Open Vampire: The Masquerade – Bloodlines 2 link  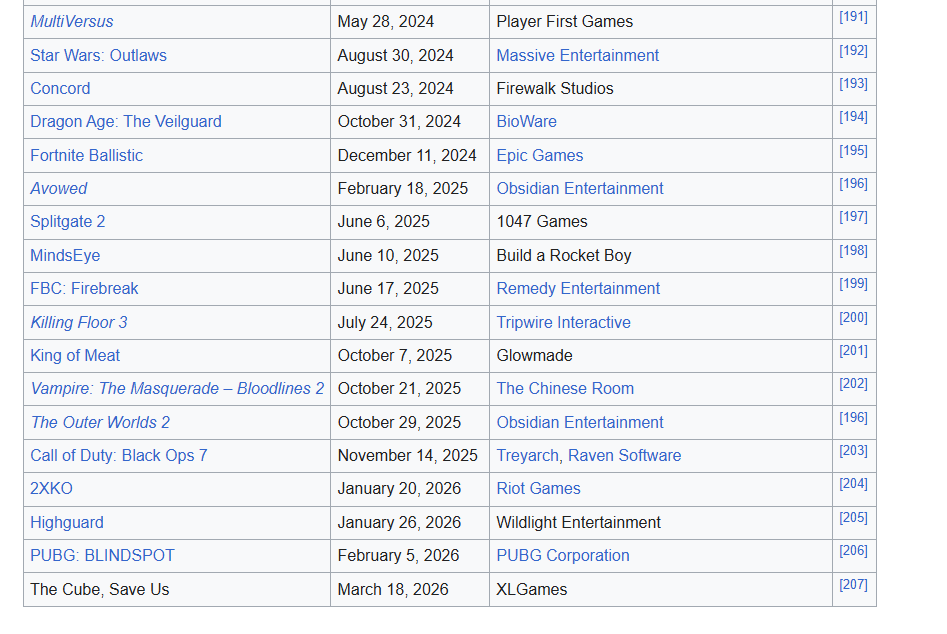[x=177, y=389]
